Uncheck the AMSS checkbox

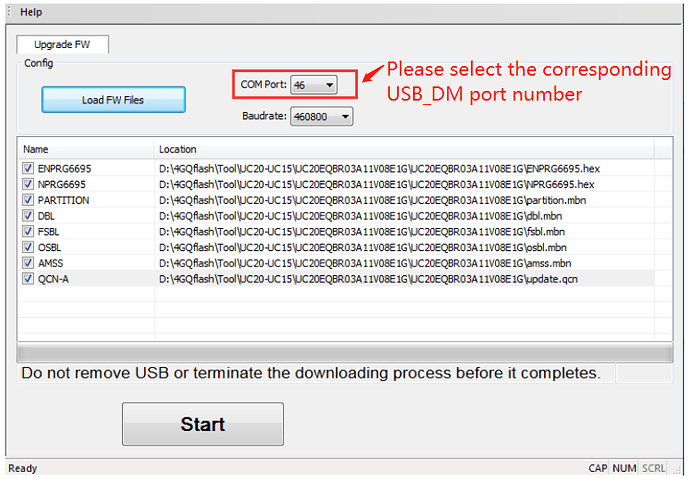click(x=28, y=263)
